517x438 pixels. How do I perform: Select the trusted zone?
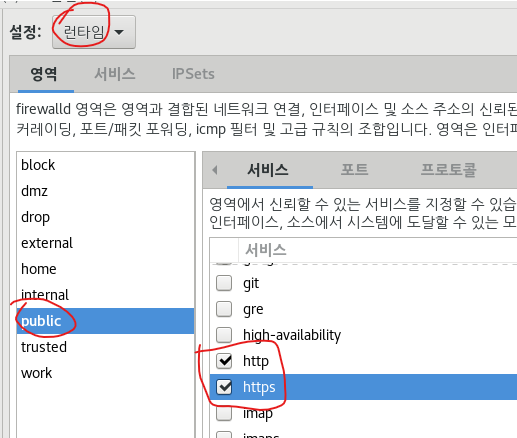coord(105,347)
